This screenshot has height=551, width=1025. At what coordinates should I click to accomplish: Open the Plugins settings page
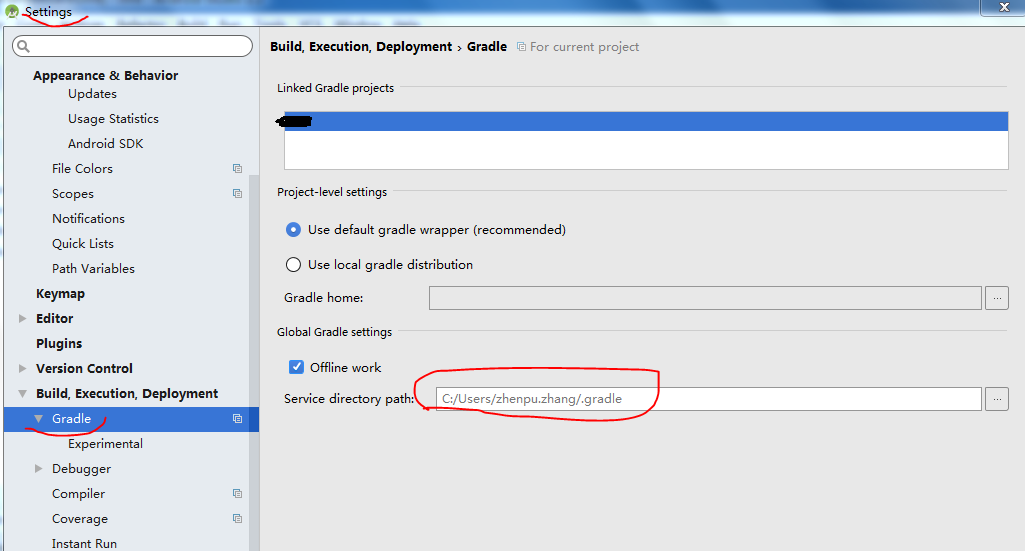click(x=59, y=344)
